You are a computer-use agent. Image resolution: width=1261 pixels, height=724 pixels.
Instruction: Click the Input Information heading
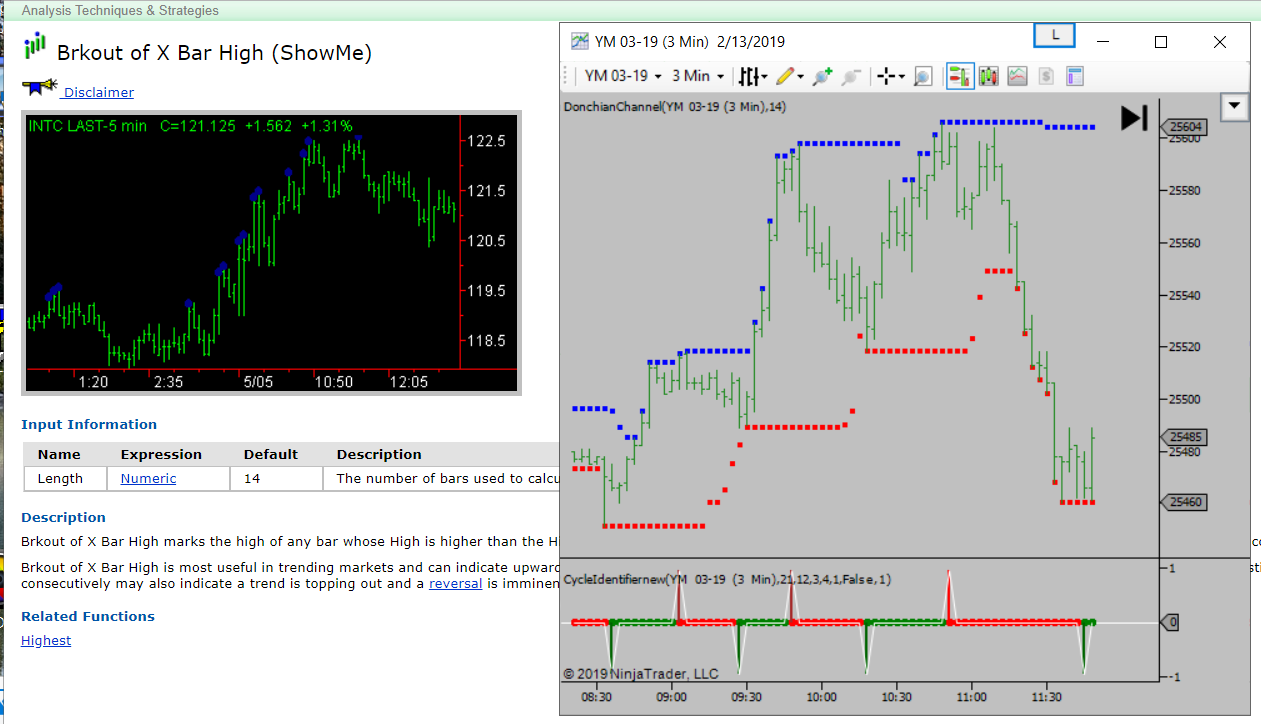pos(89,424)
